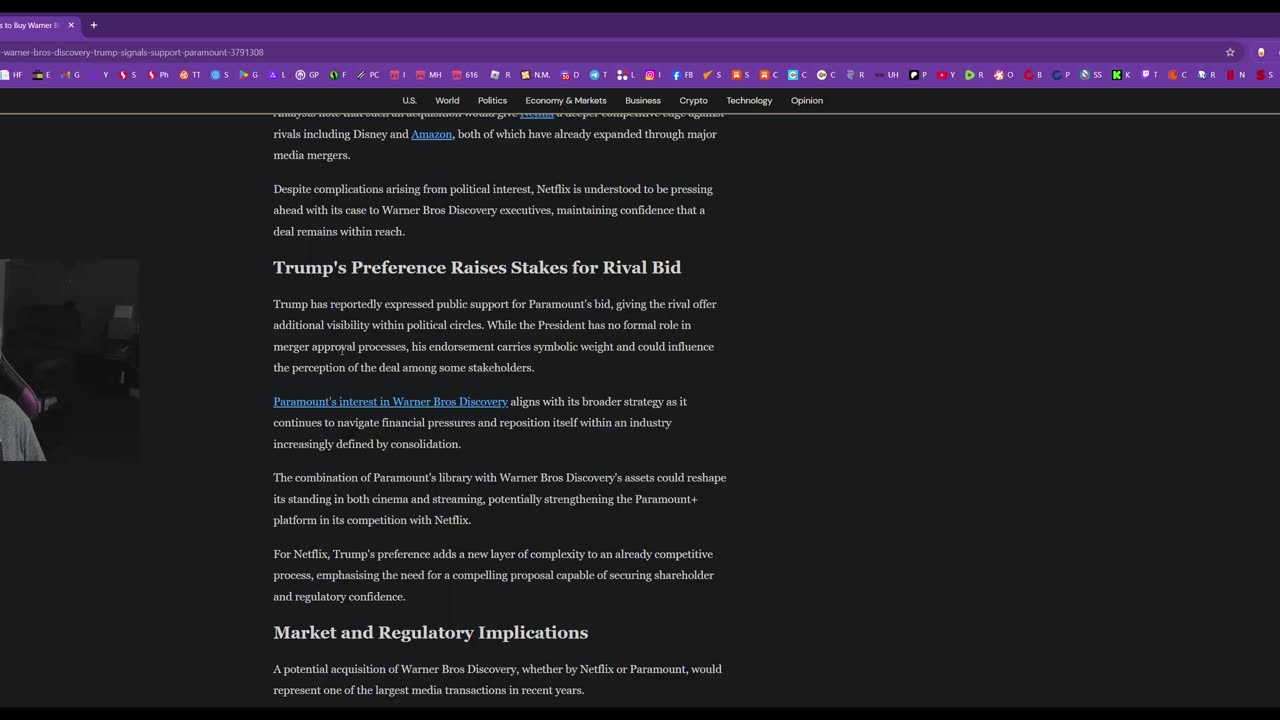Open the Rumble R bookmark
Viewport: 1280px width, 720px height.
[x=974, y=75]
